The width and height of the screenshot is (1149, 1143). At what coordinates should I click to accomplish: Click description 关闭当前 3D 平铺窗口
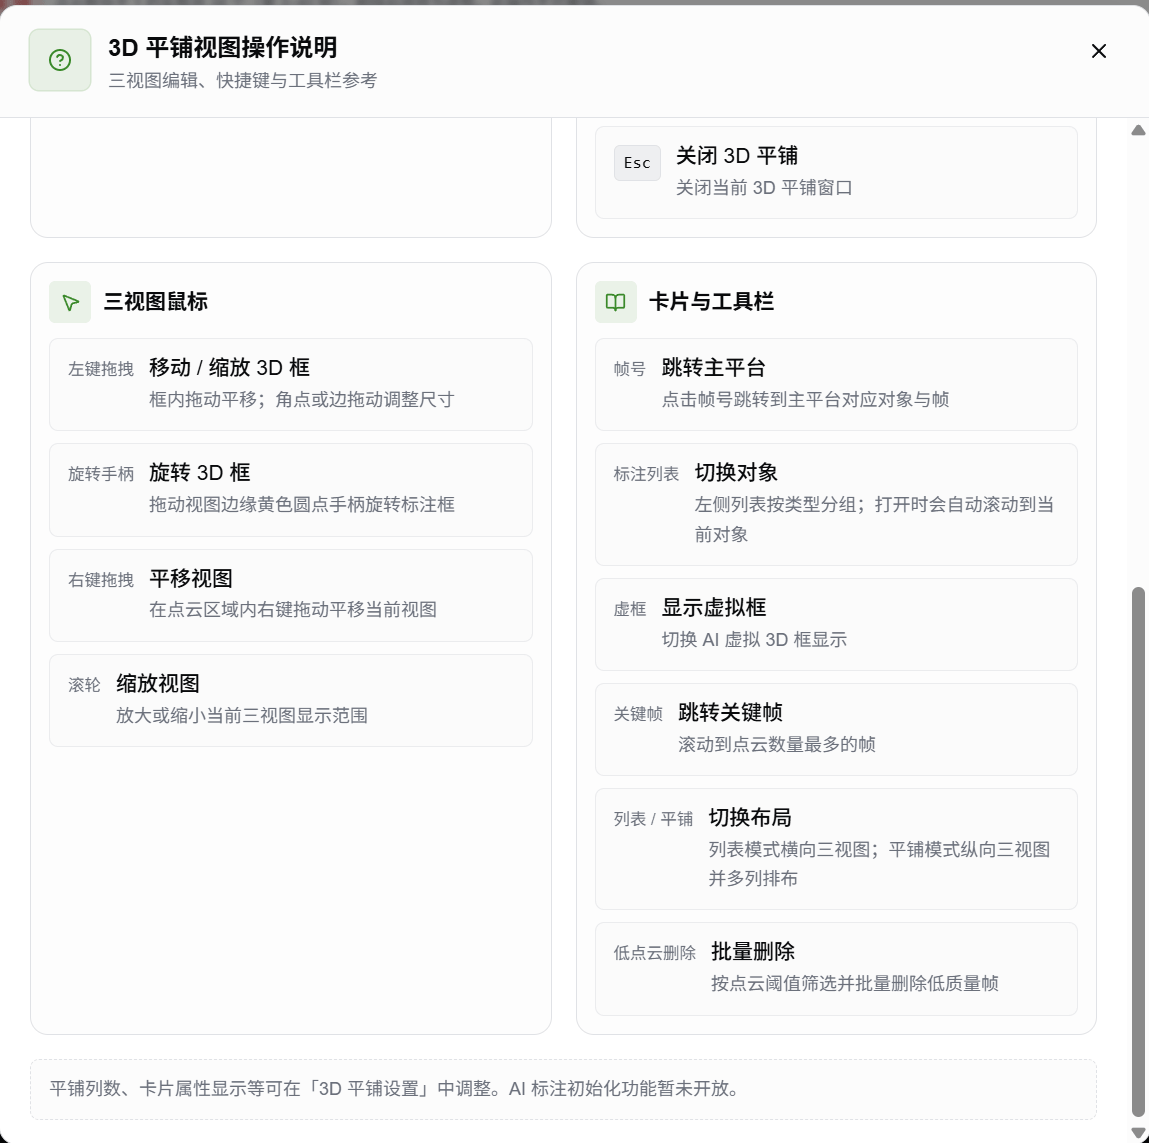764,188
